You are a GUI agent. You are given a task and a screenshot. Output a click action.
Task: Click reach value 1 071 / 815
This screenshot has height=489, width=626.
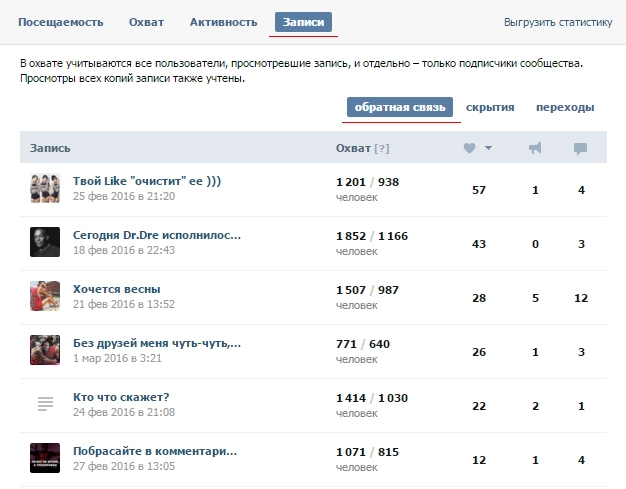click(x=367, y=452)
